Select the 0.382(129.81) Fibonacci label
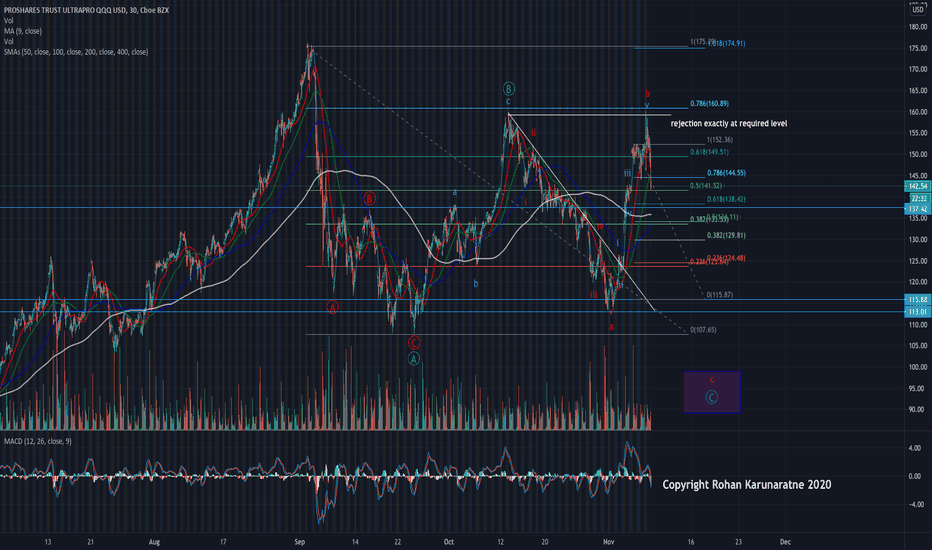The height and width of the screenshot is (550, 932). tap(726, 235)
